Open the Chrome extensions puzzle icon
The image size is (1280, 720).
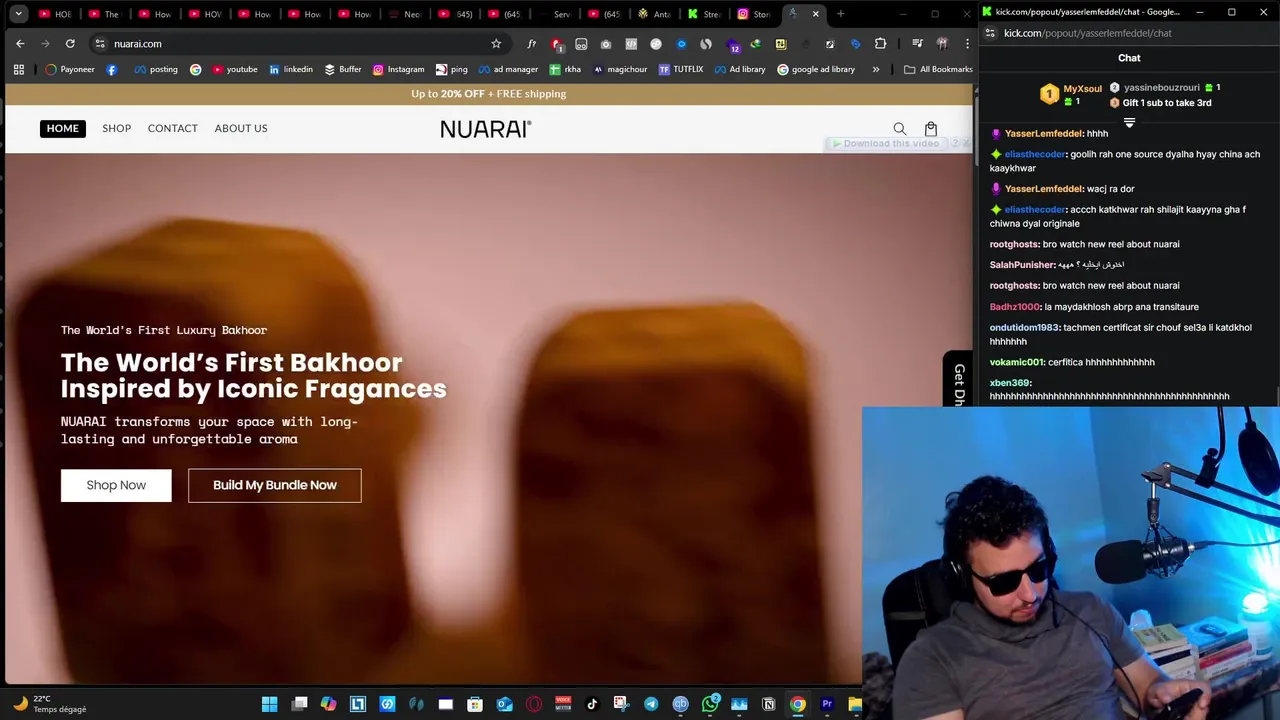tap(880, 44)
